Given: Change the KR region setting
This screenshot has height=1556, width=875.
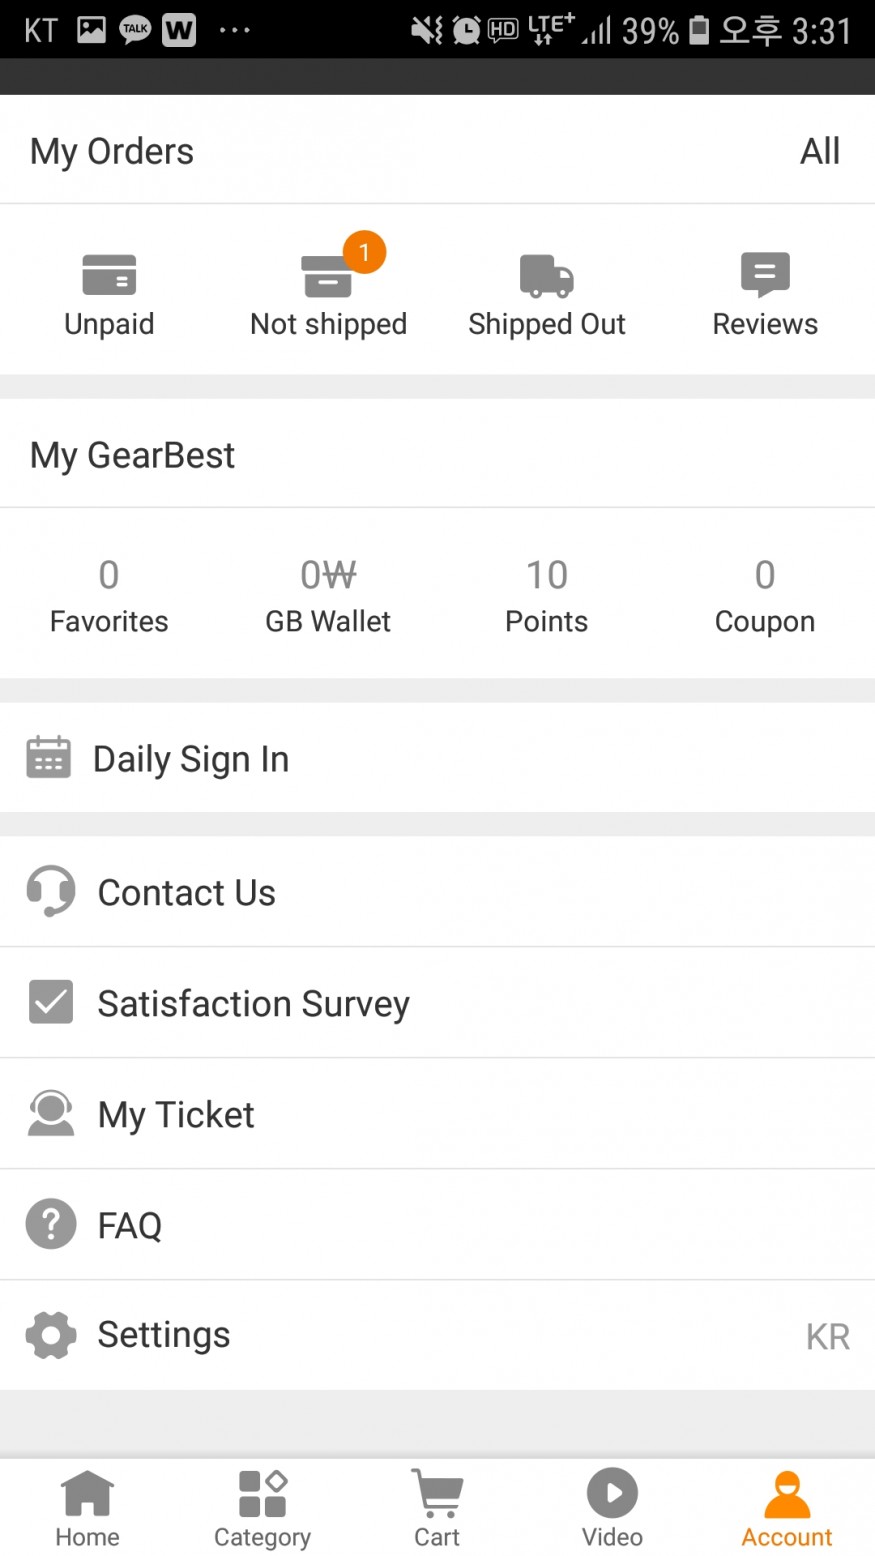Looking at the screenshot, I should (827, 1337).
